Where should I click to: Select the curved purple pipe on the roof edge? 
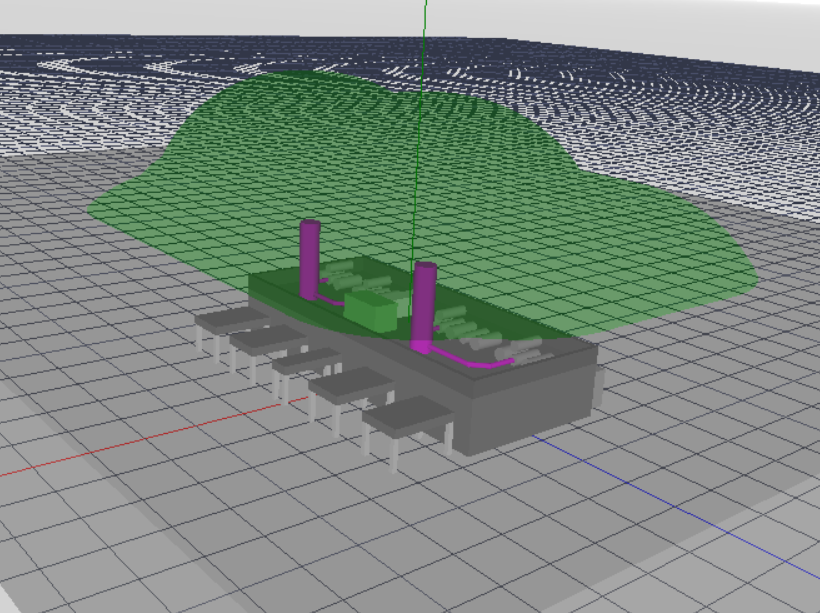pyautogui.click(x=471, y=358)
